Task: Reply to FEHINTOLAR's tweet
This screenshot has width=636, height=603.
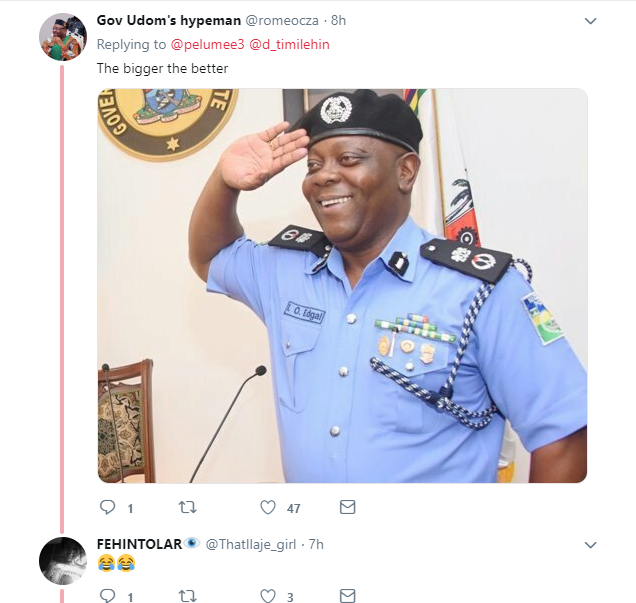Action: [x=108, y=597]
